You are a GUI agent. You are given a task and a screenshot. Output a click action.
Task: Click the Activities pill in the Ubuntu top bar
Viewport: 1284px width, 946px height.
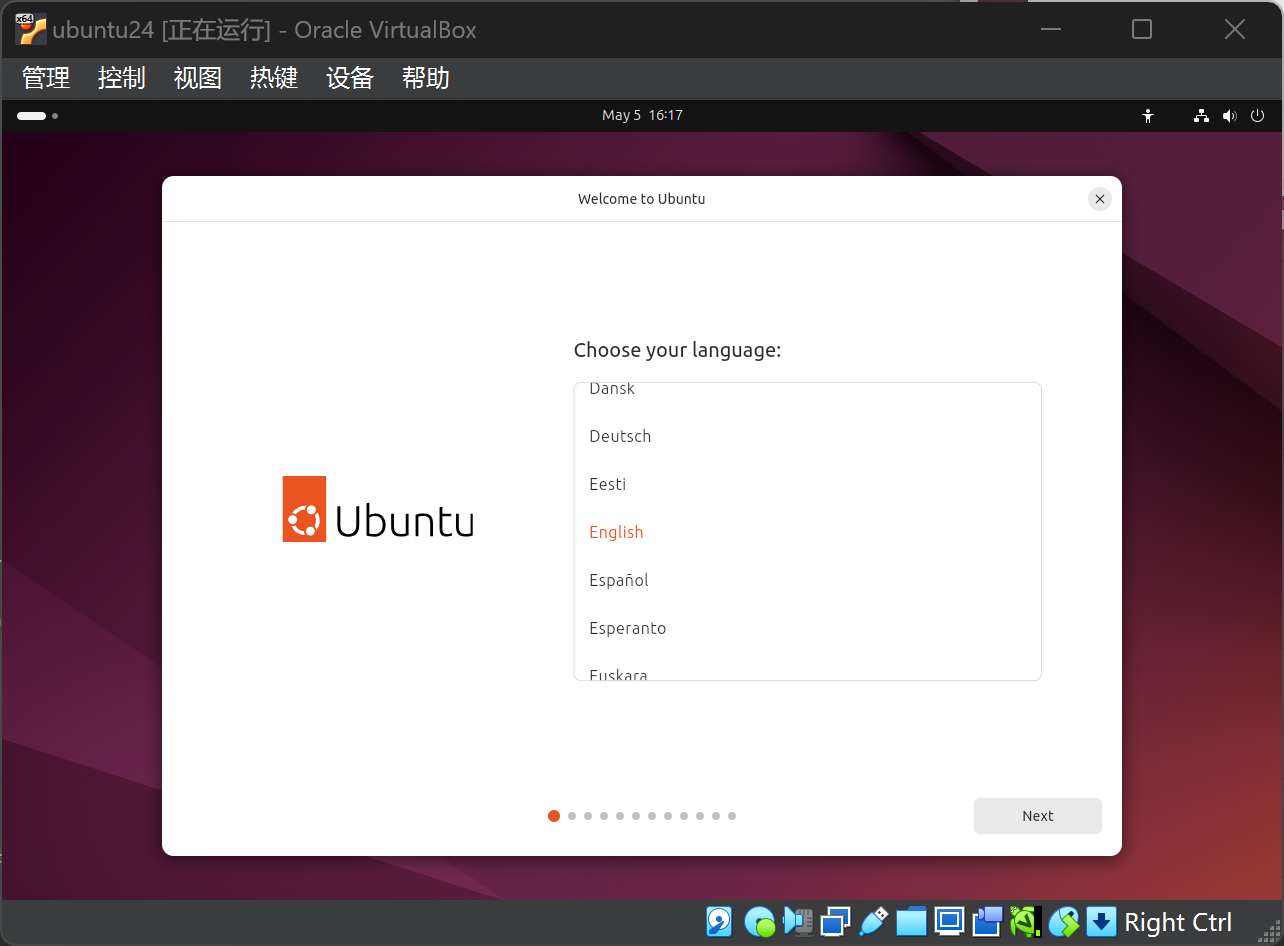37,116
